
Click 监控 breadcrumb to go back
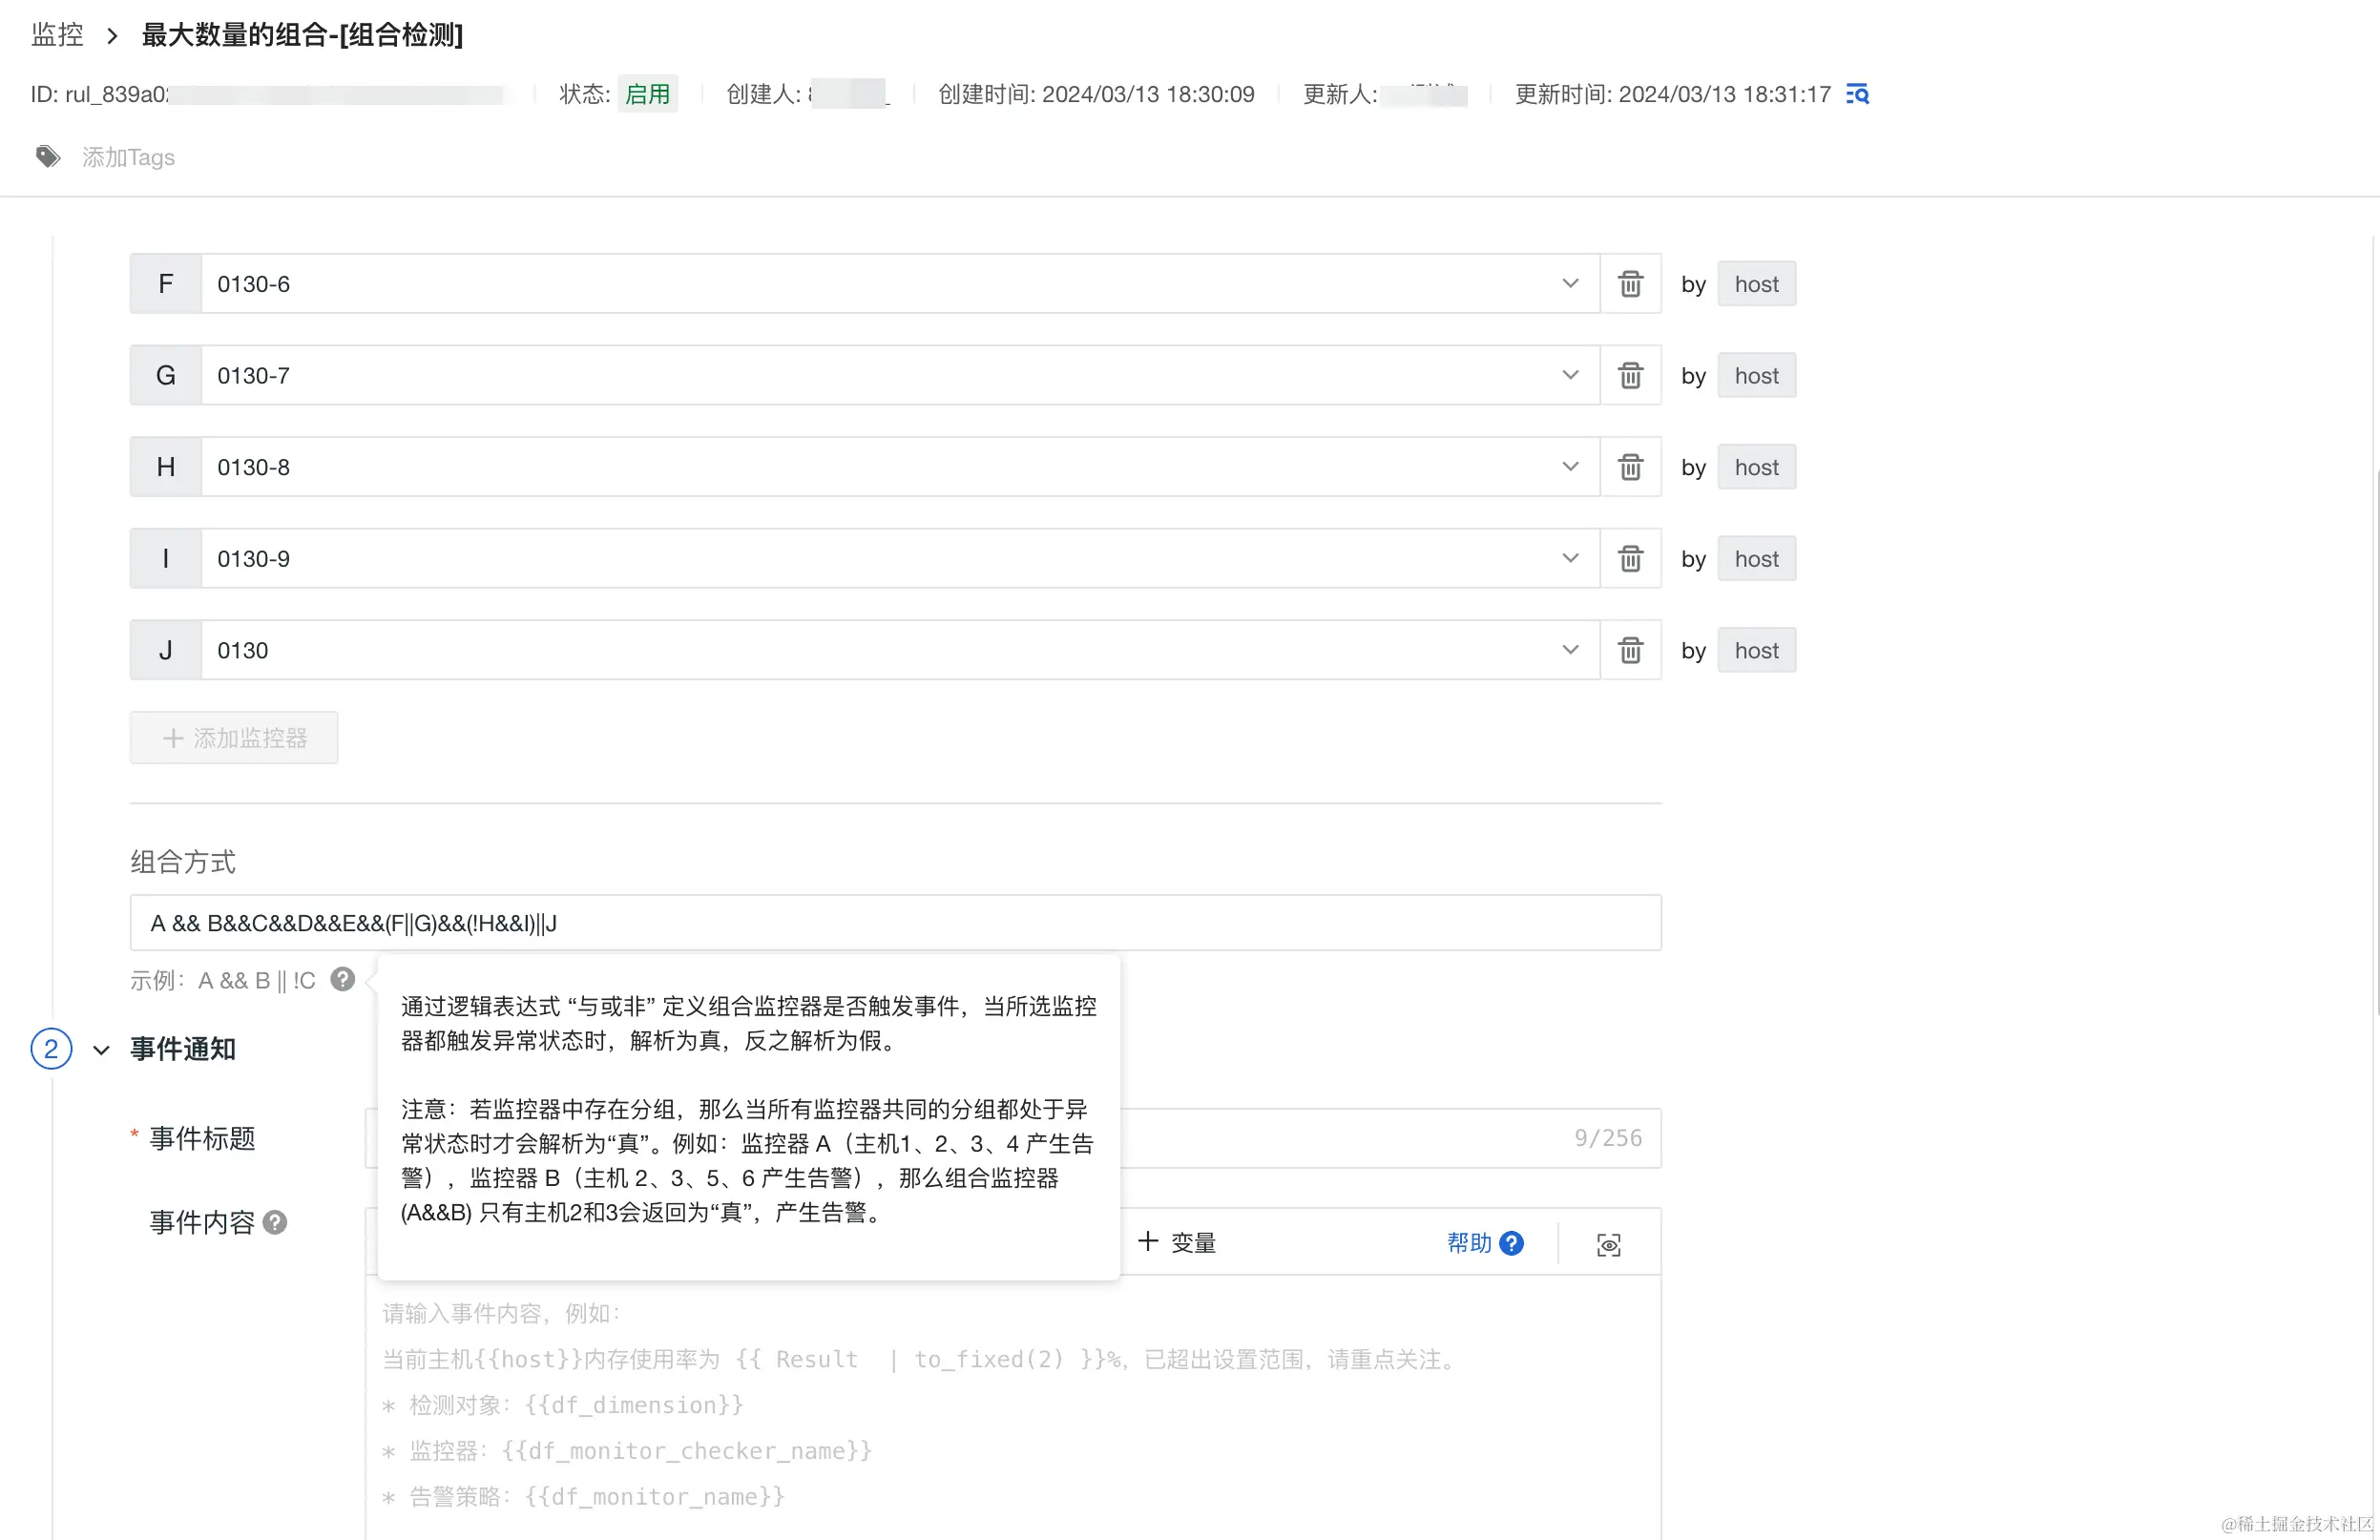57,35
